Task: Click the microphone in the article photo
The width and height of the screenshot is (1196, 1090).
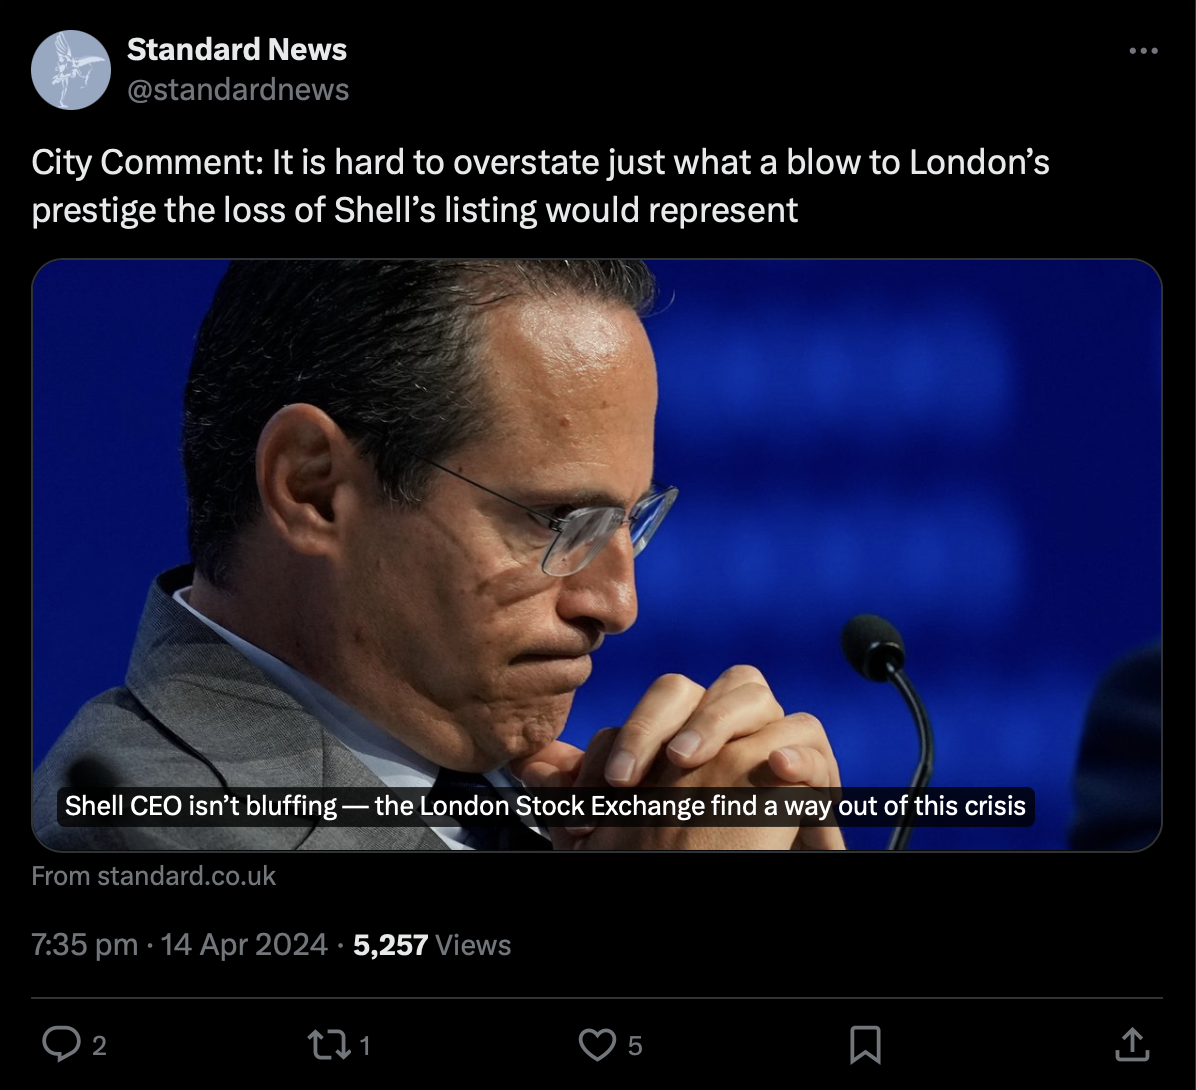Action: click(873, 646)
